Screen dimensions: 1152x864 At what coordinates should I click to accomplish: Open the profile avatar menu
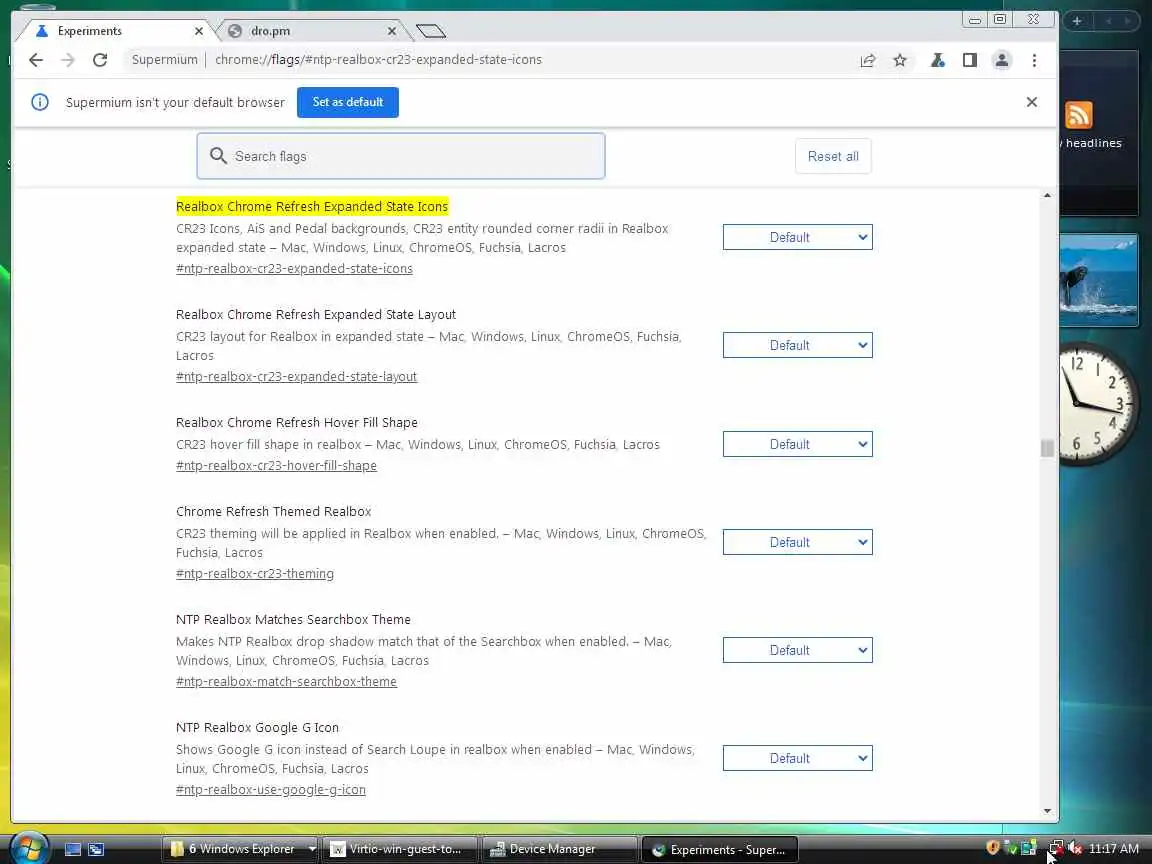[x=1001, y=60]
